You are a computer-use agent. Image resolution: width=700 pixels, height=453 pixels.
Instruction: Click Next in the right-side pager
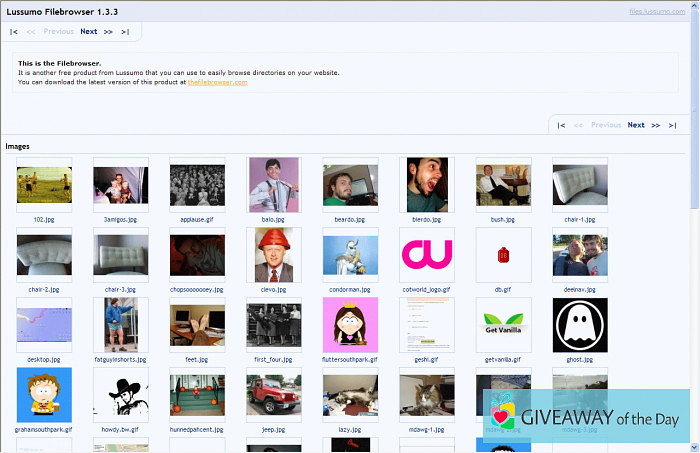tap(636, 125)
